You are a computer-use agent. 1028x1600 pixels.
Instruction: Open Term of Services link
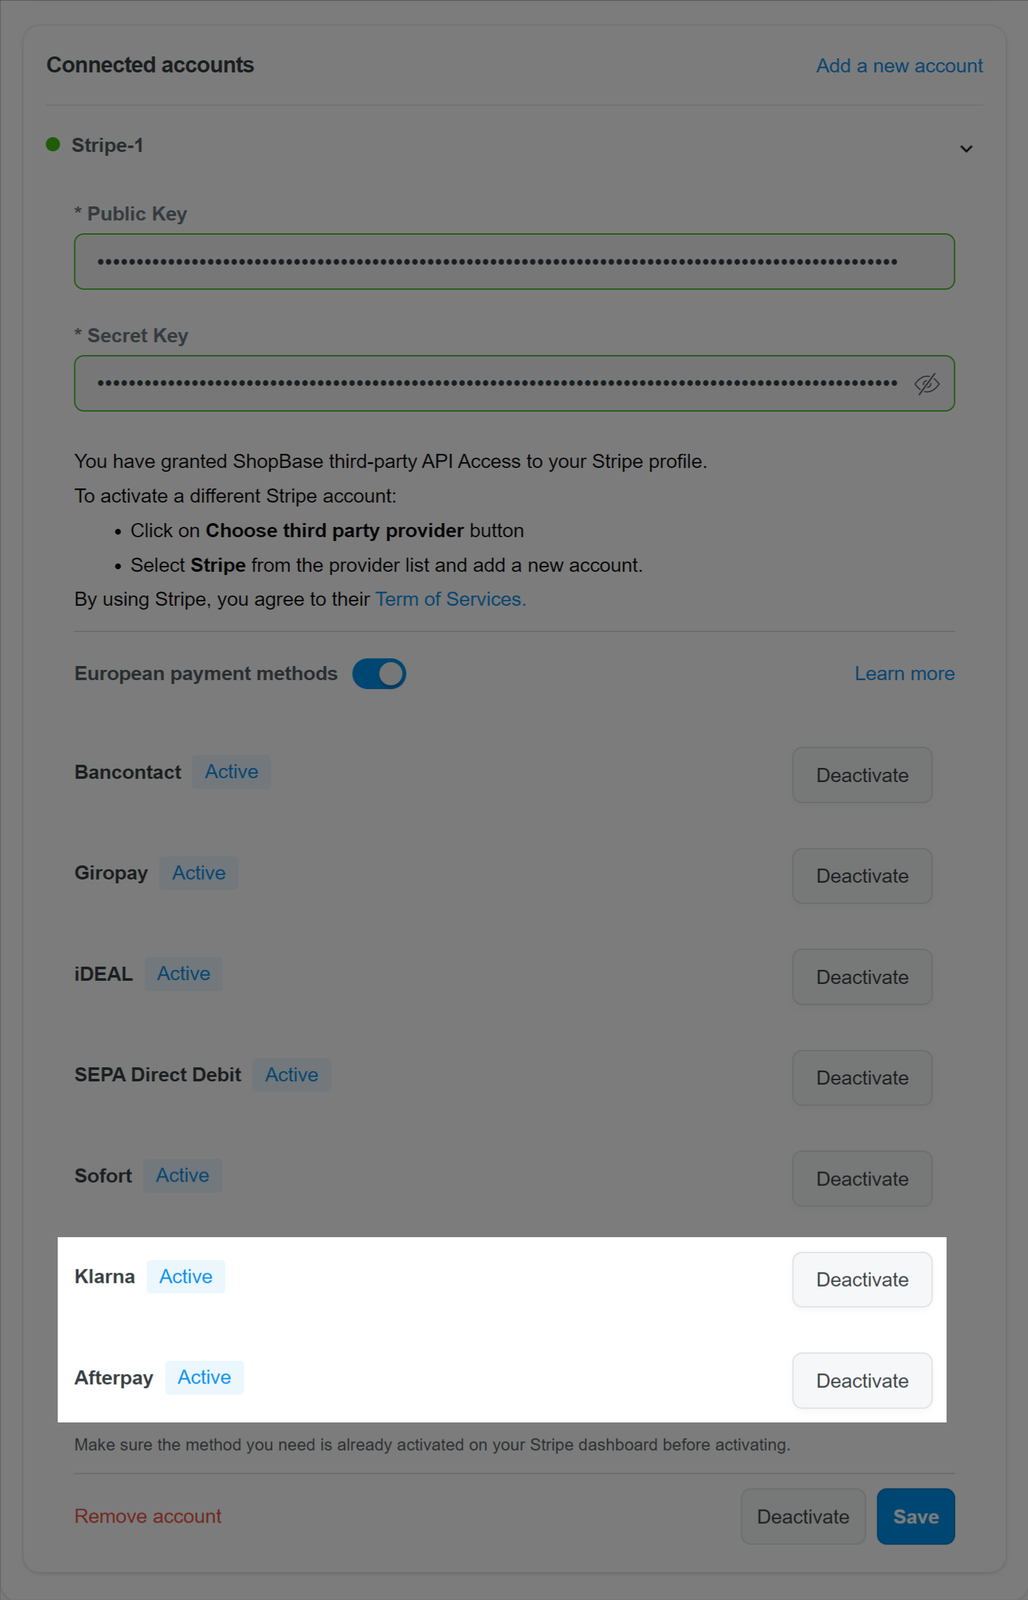click(x=451, y=599)
